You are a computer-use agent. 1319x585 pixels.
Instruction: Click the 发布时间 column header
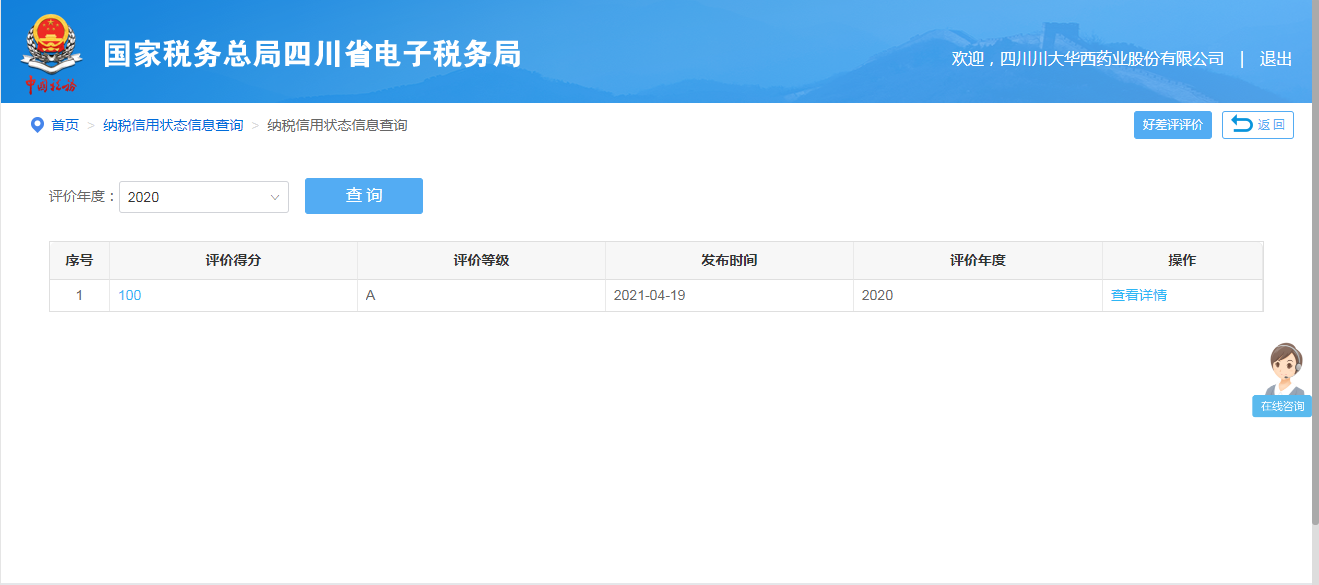point(729,260)
